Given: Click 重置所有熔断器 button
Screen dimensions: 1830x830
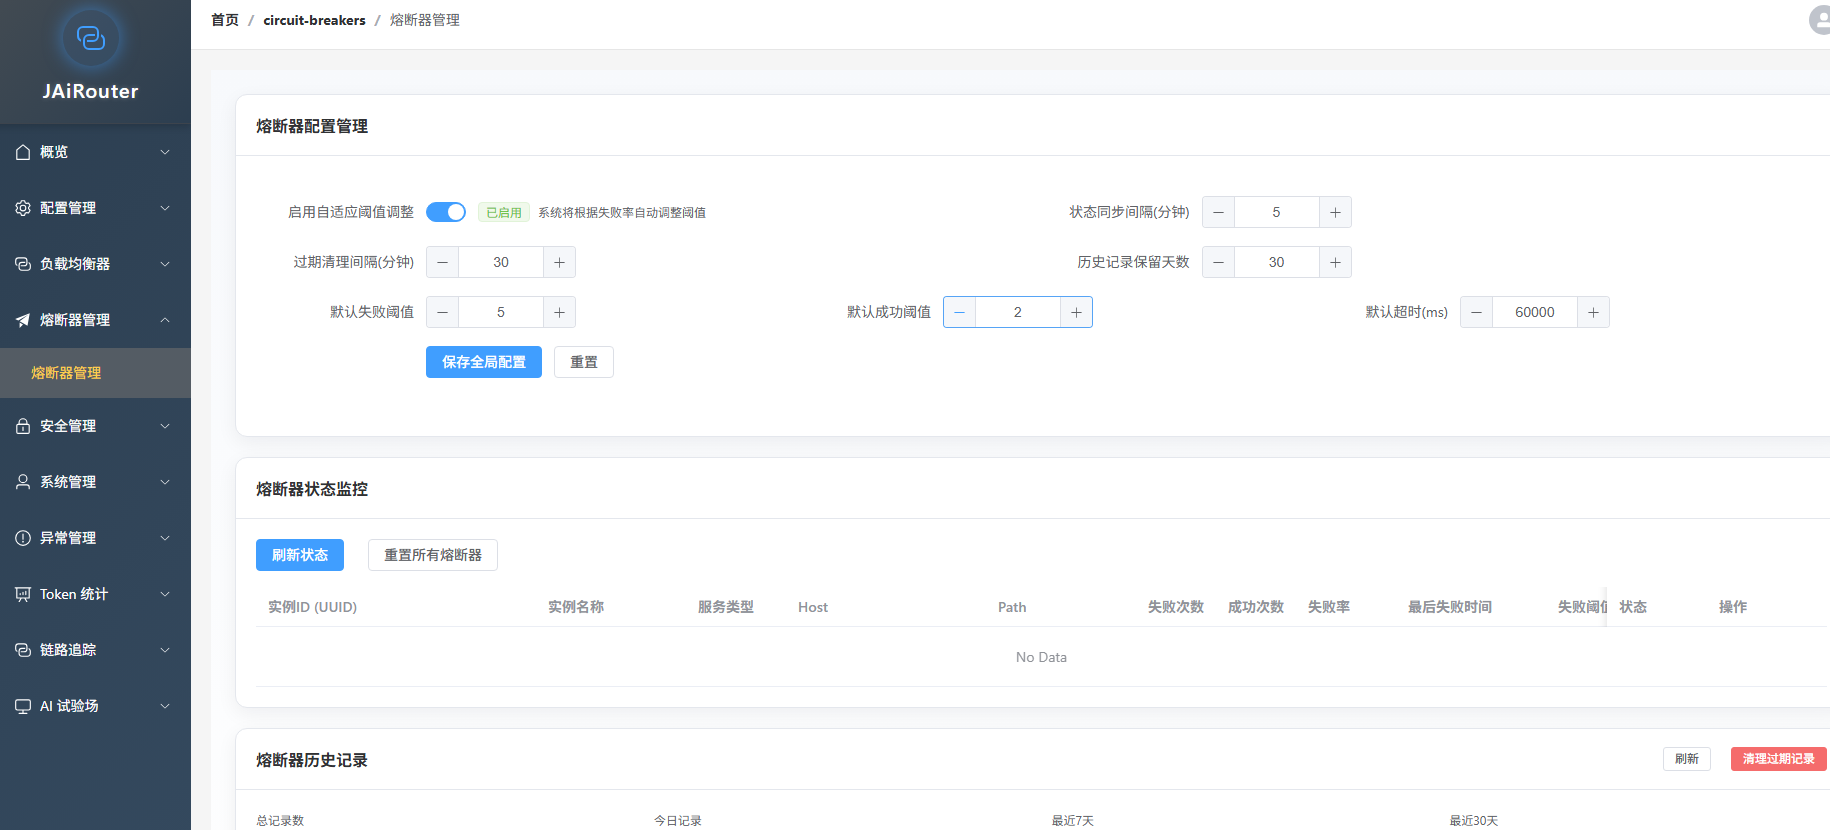Looking at the screenshot, I should click(x=433, y=555).
